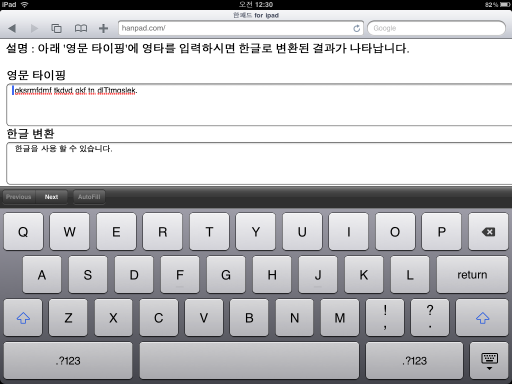Tap the J key
Viewport: 512px width, 384px height.
pyautogui.click(x=318, y=275)
